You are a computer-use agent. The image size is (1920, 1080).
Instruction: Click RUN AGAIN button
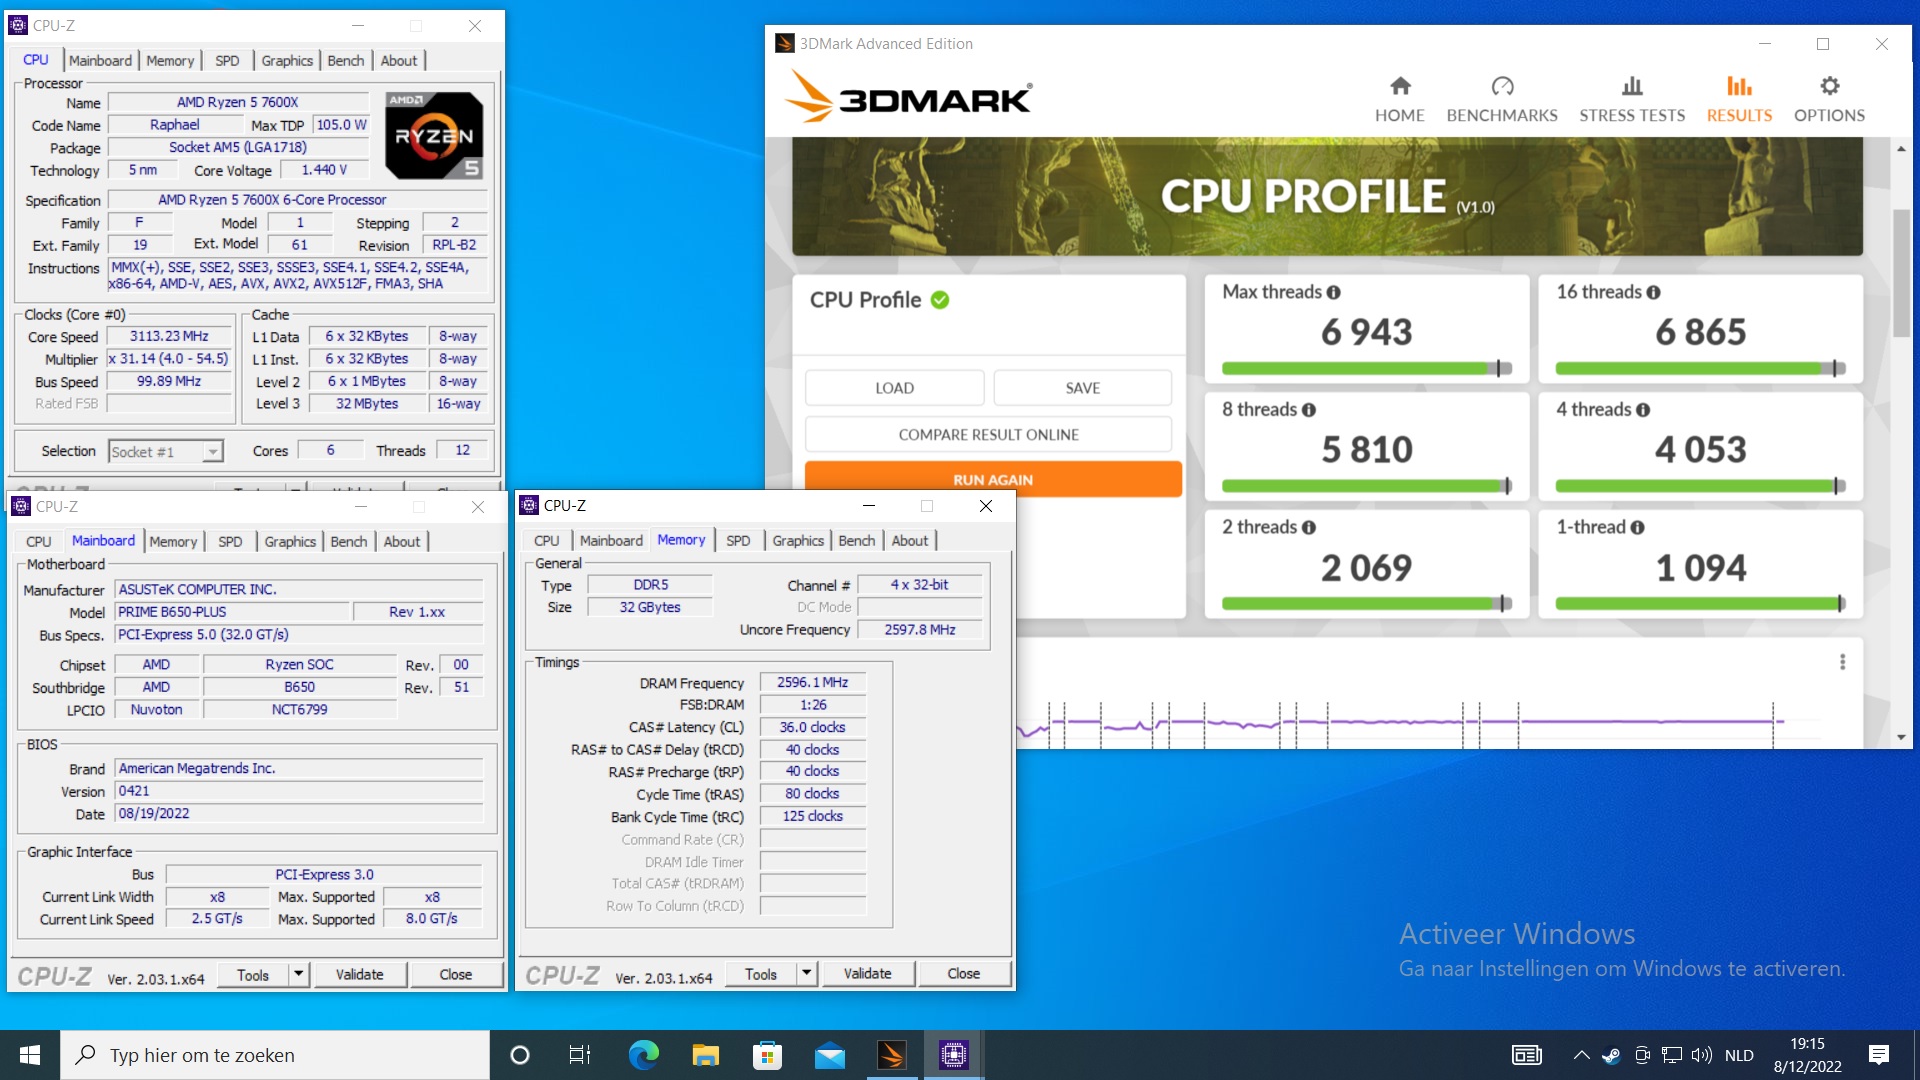tap(993, 479)
